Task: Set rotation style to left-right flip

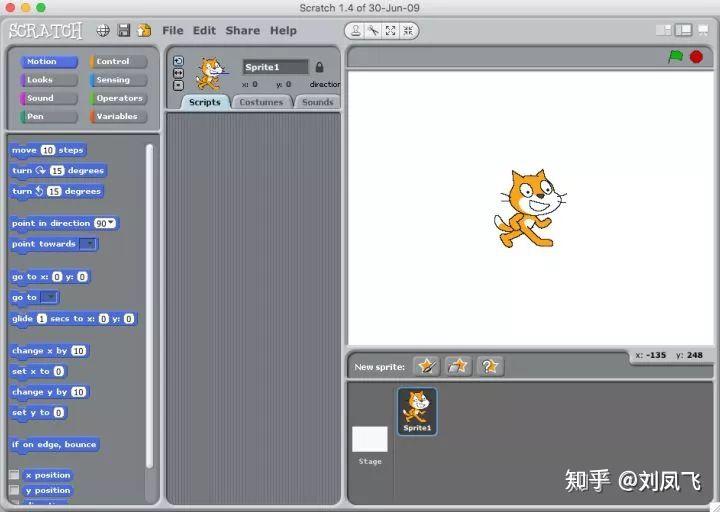Action: coord(178,73)
